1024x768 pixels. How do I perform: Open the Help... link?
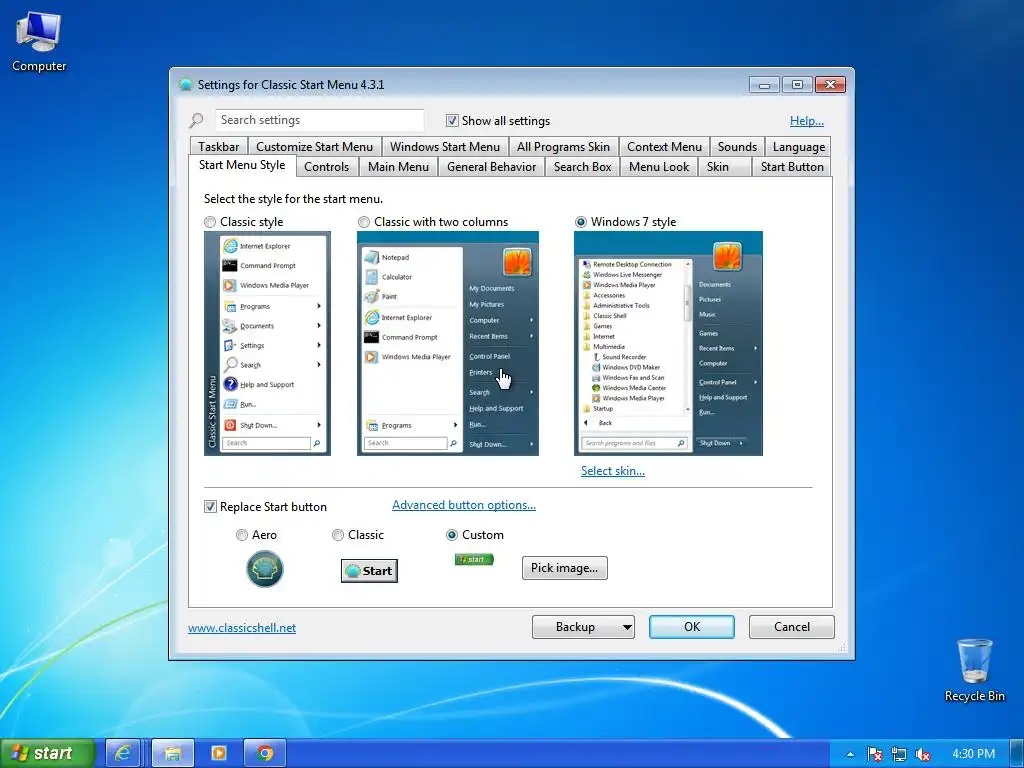pos(807,121)
